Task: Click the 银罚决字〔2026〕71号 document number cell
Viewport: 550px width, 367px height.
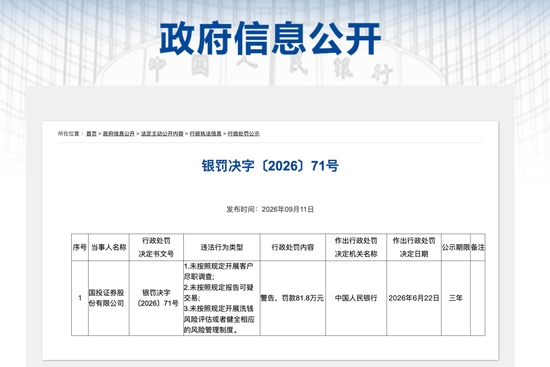Action: coord(156,298)
